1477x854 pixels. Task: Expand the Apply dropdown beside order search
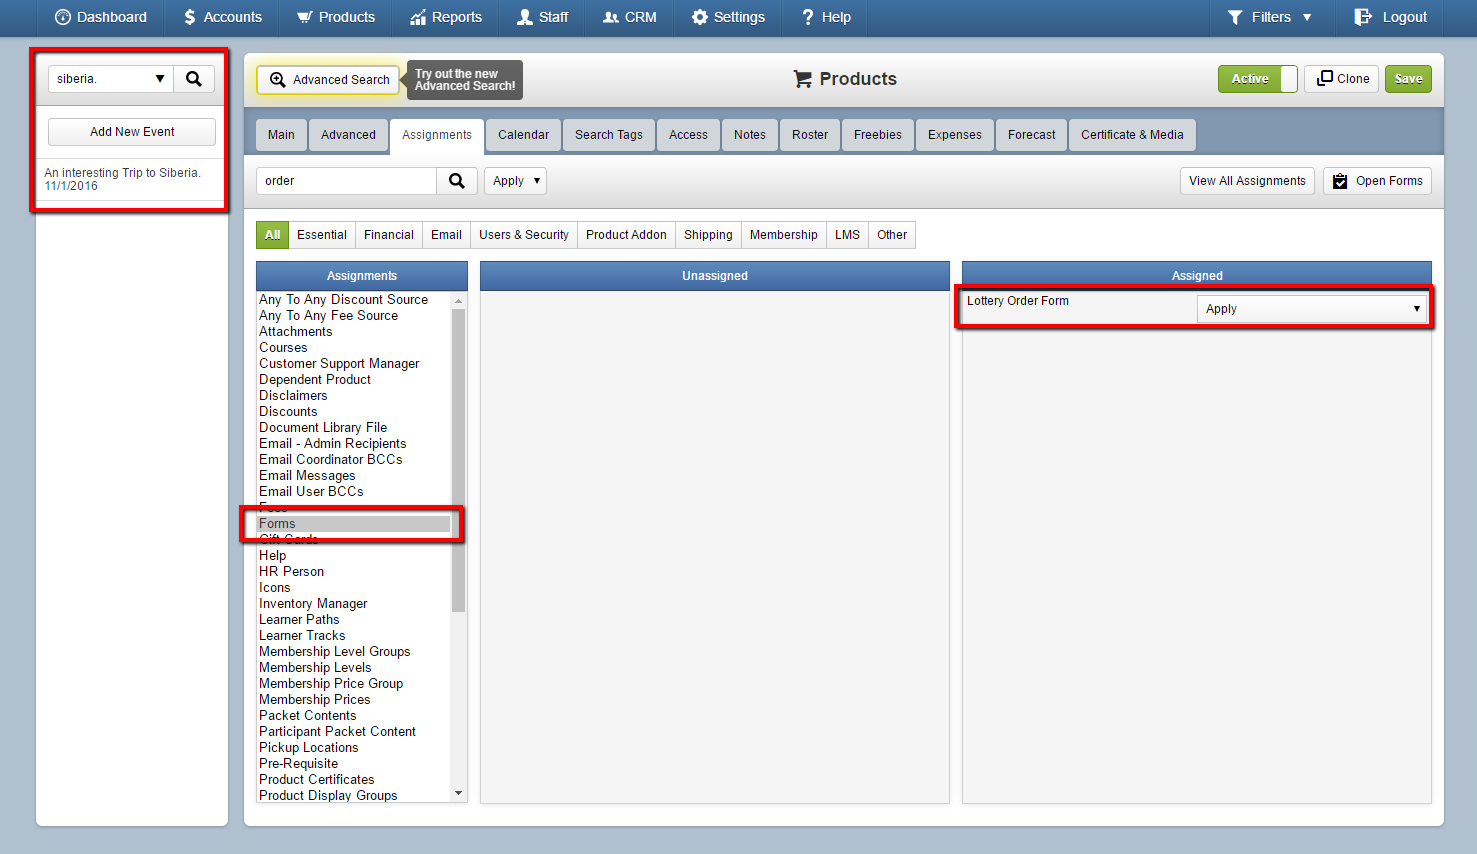point(516,181)
